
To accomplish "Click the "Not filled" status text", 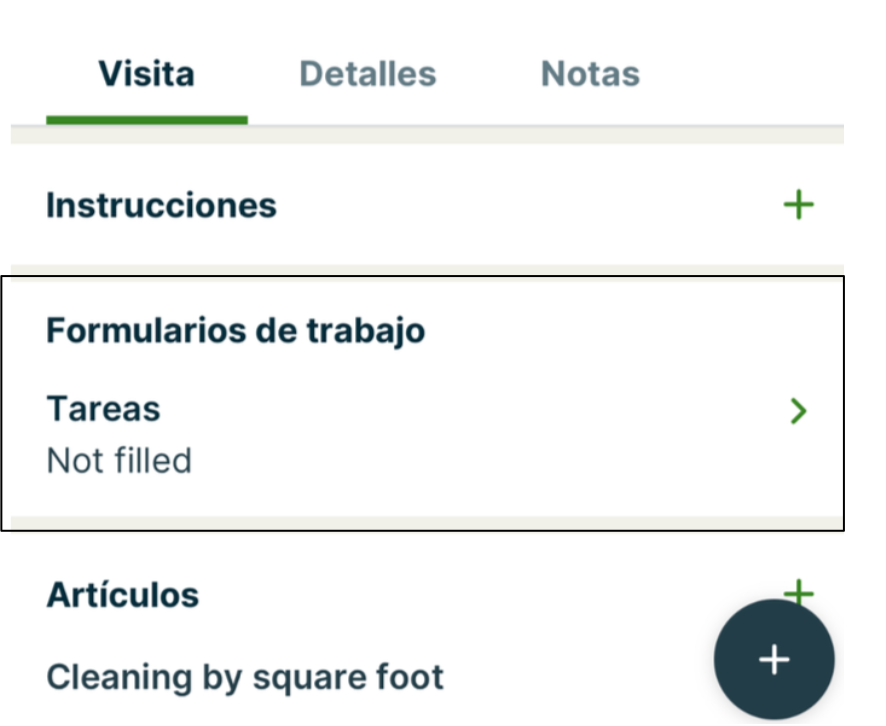I will pos(119,461).
